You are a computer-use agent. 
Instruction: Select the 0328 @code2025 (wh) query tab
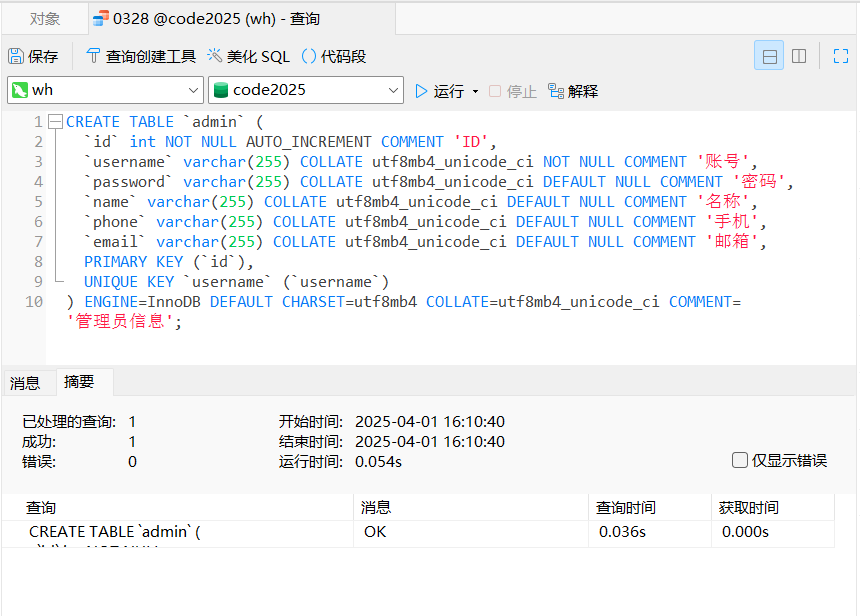[242, 19]
